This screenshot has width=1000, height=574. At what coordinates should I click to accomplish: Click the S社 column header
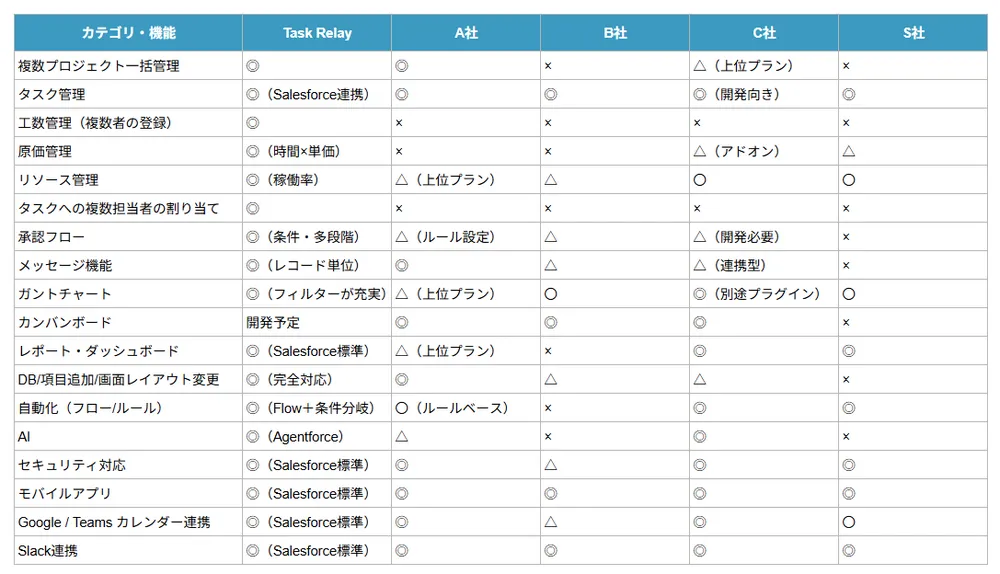913,33
